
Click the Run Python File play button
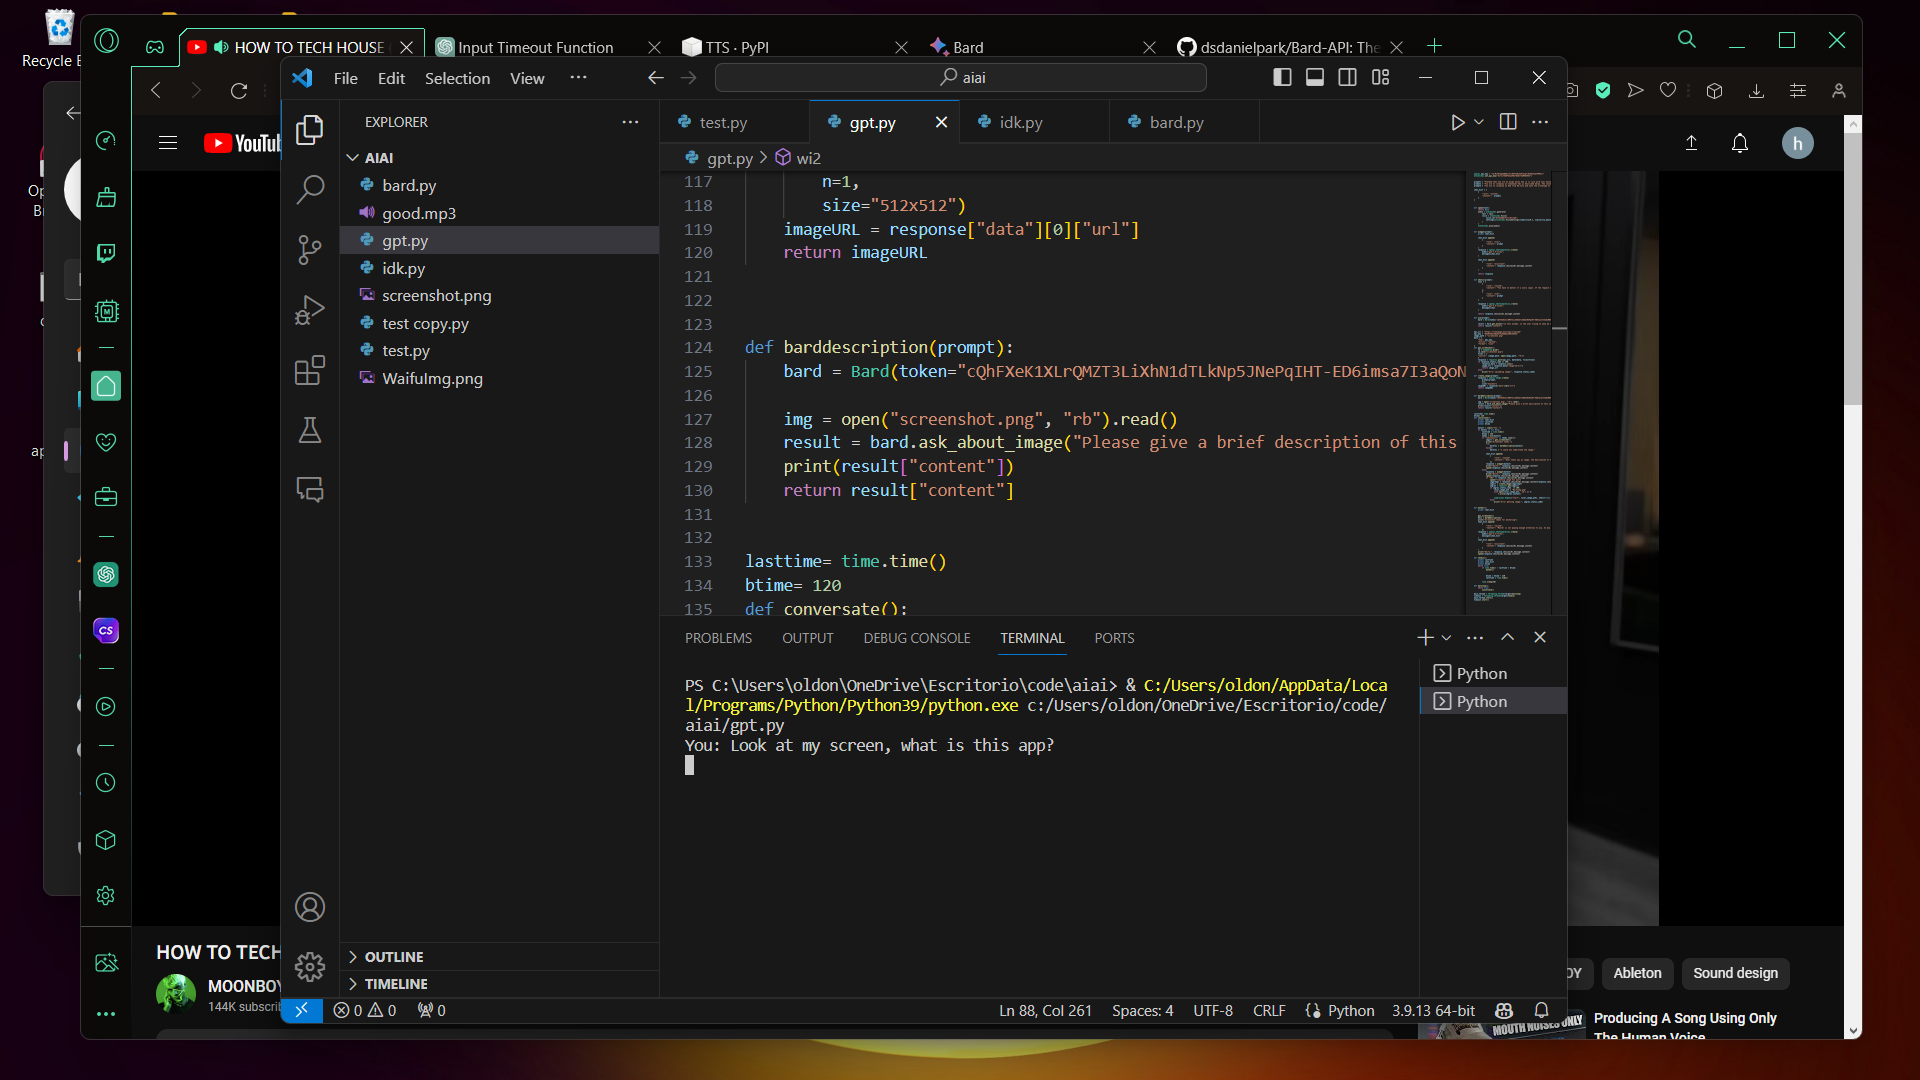point(1457,122)
